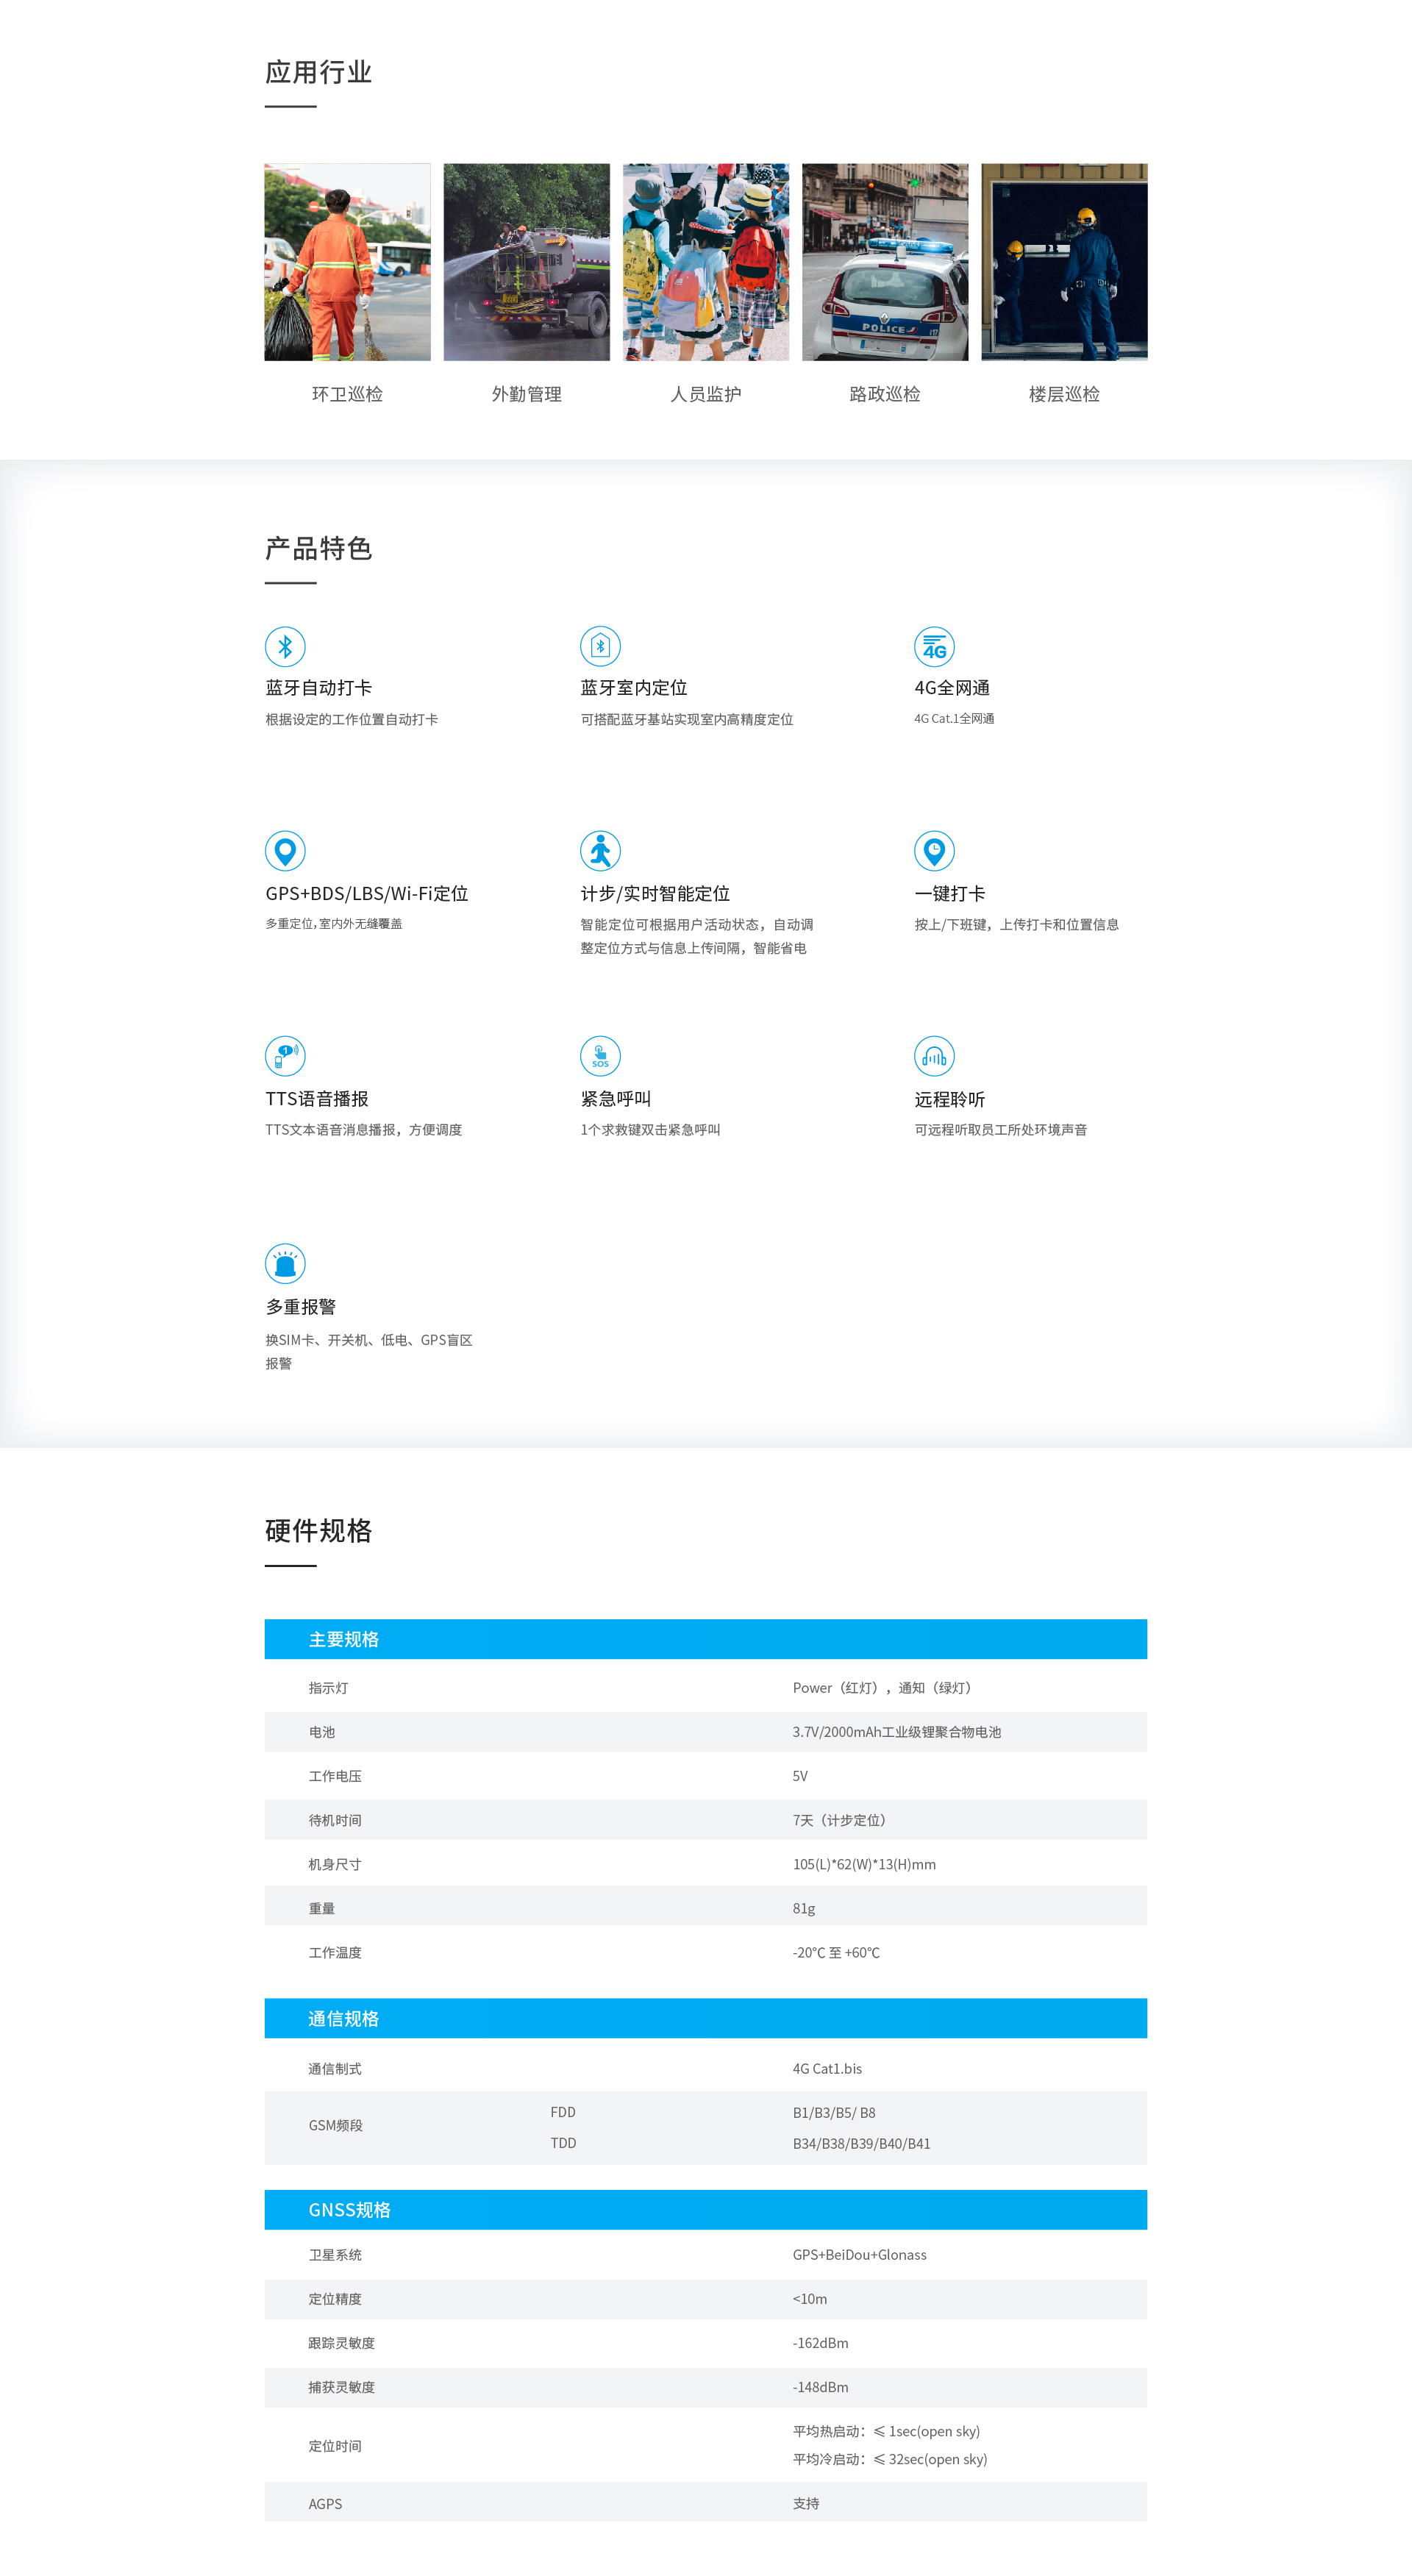1412x2576 pixels.
Task: Click the 平均冷启动 ≤32sec value
Action: [x=890, y=2459]
